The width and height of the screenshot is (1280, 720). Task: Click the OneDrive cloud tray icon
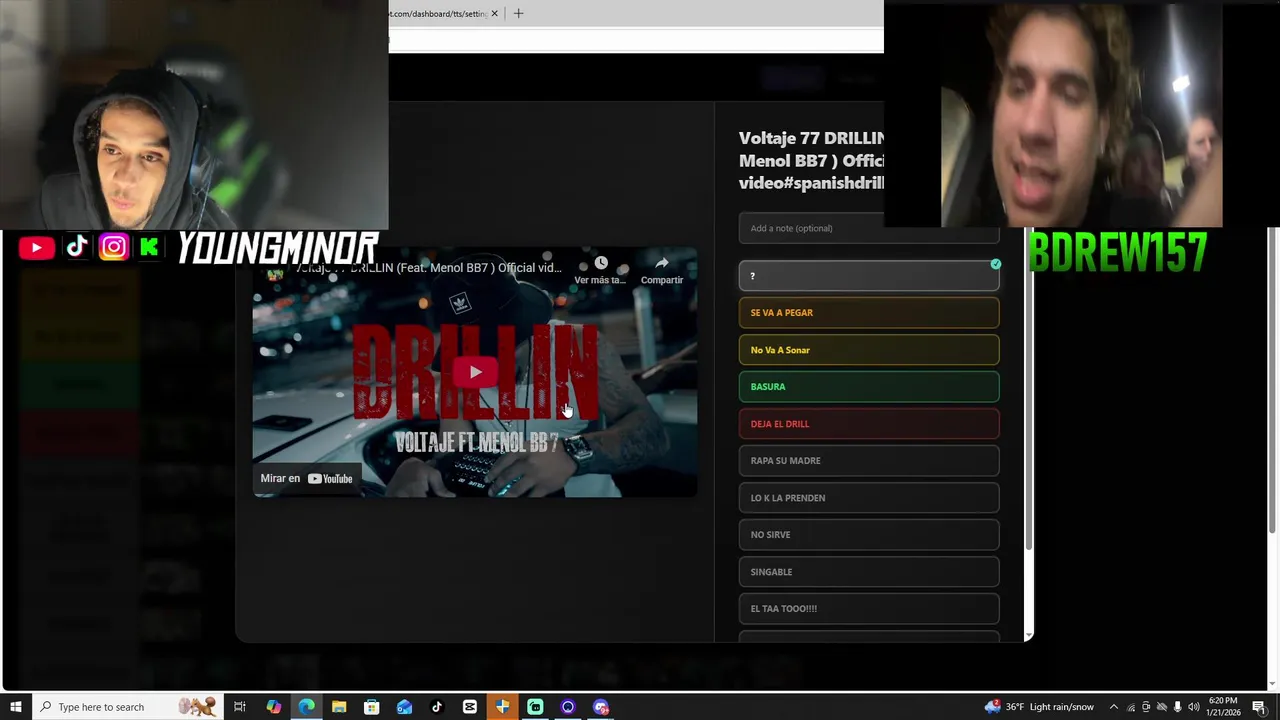1161,707
